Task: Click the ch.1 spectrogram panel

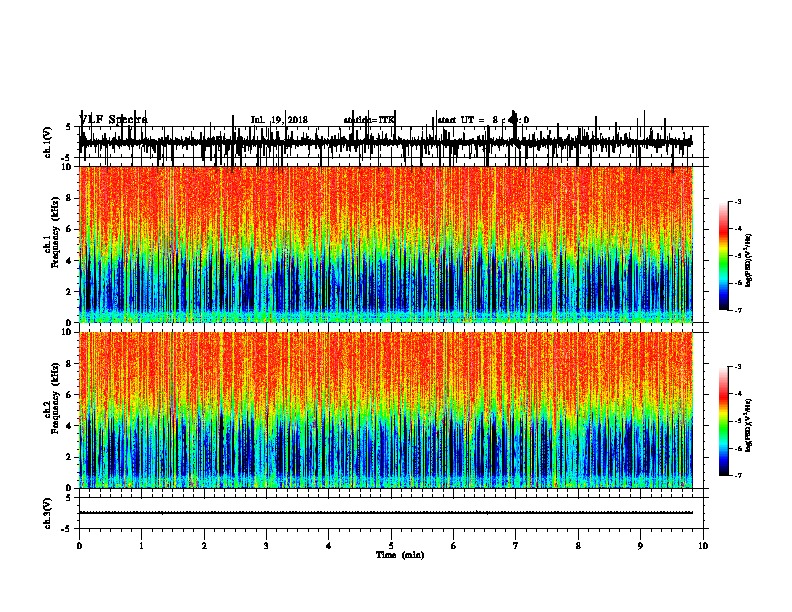Action: tap(385, 244)
